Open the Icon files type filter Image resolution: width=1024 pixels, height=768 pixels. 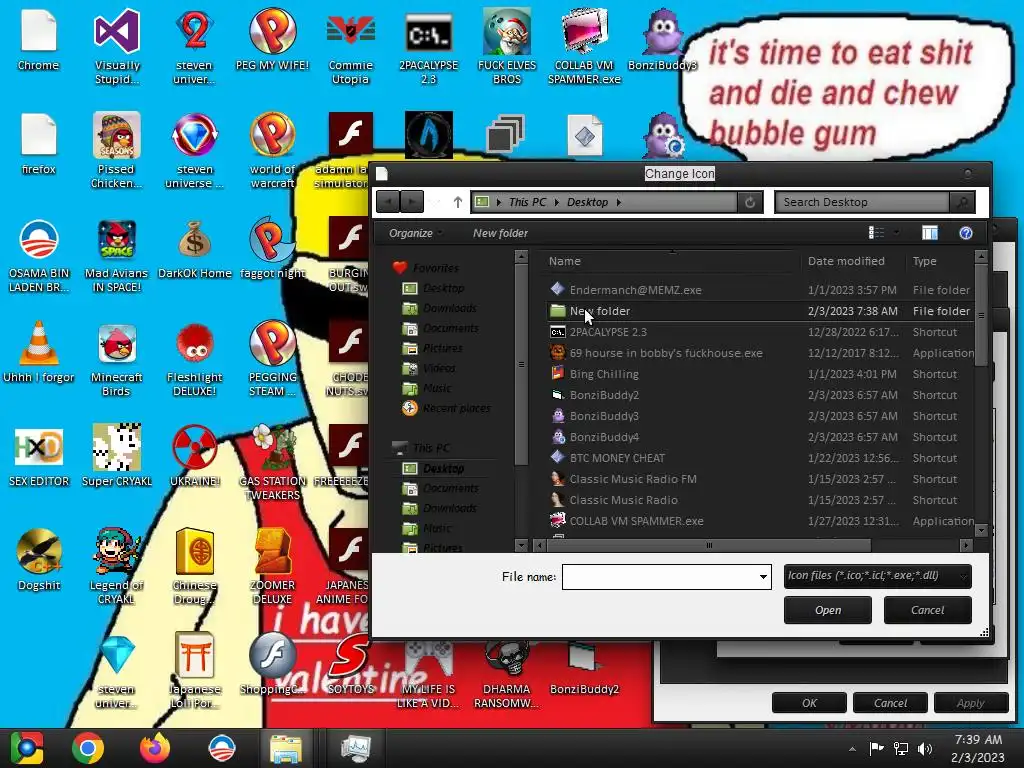(x=878, y=576)
